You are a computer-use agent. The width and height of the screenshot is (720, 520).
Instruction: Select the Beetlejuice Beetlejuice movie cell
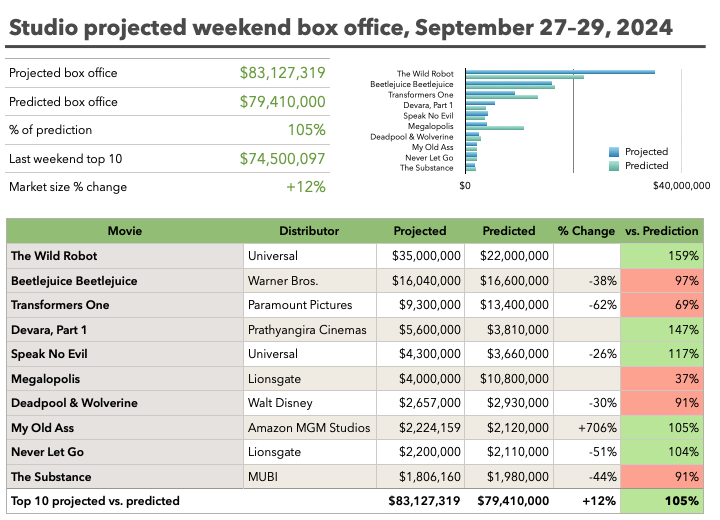pos(125,281)
